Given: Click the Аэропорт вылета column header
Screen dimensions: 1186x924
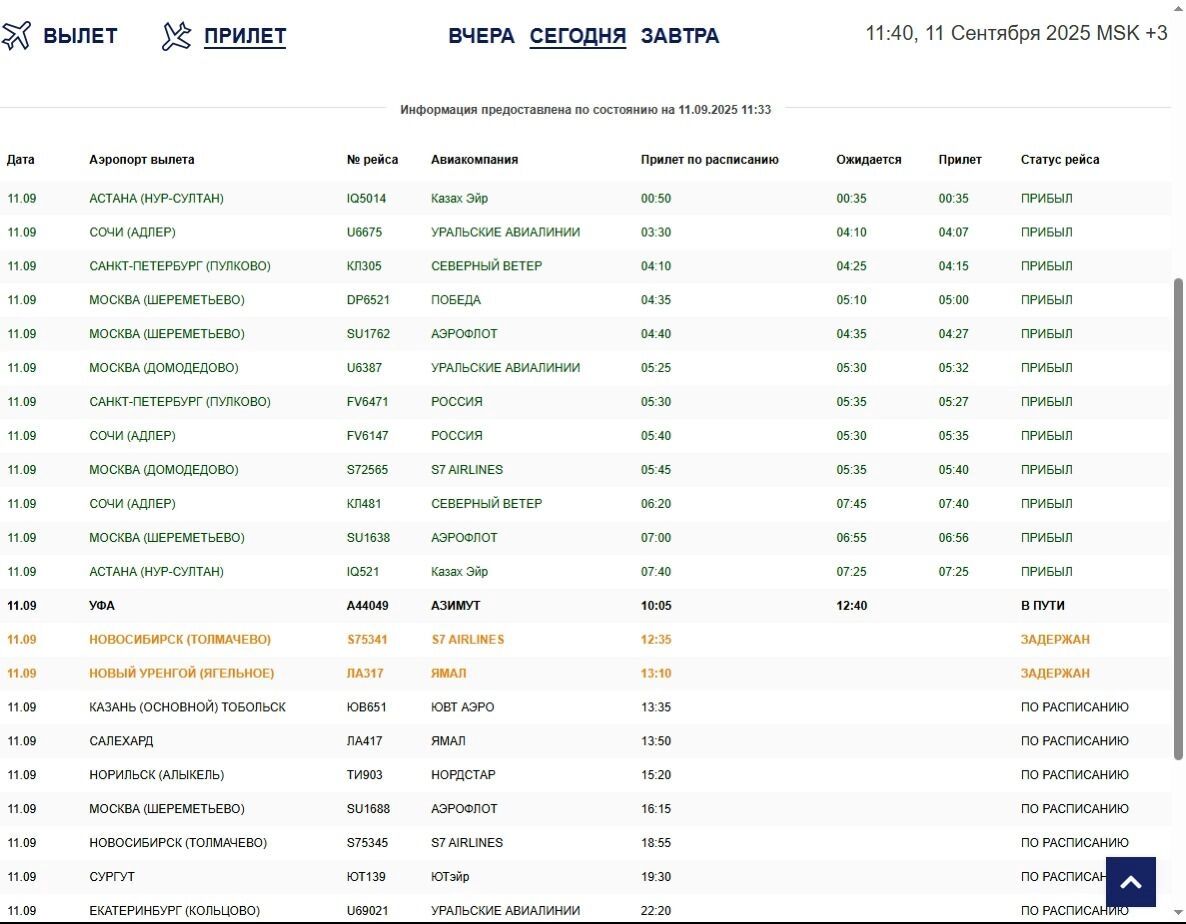Looking at the screenshot, I should (x=142, y=160).
